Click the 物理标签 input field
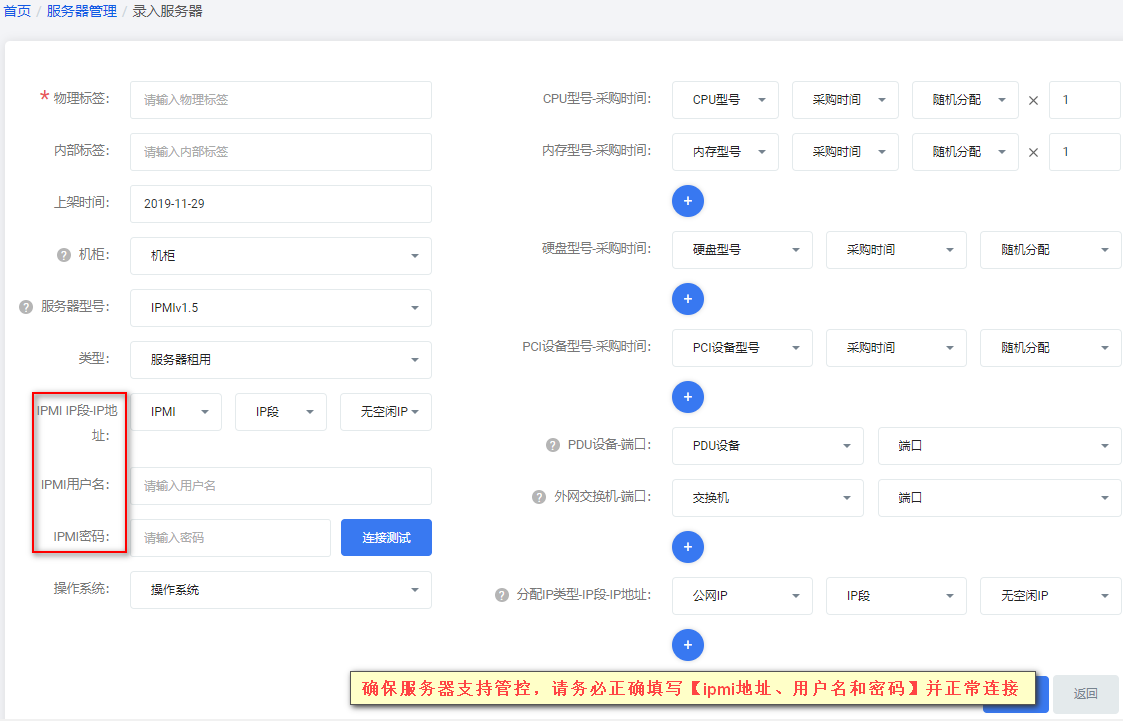 281,100
